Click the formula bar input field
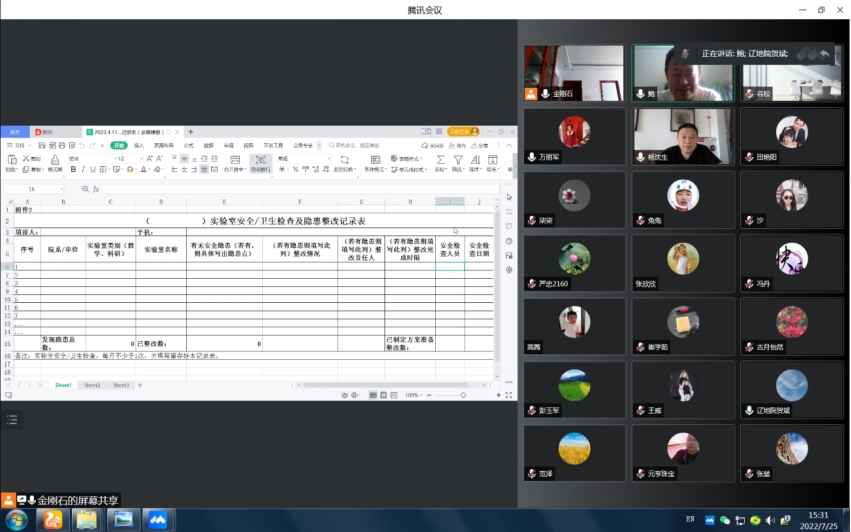Viewport: 851px width, 532px height. pos(300,189)
